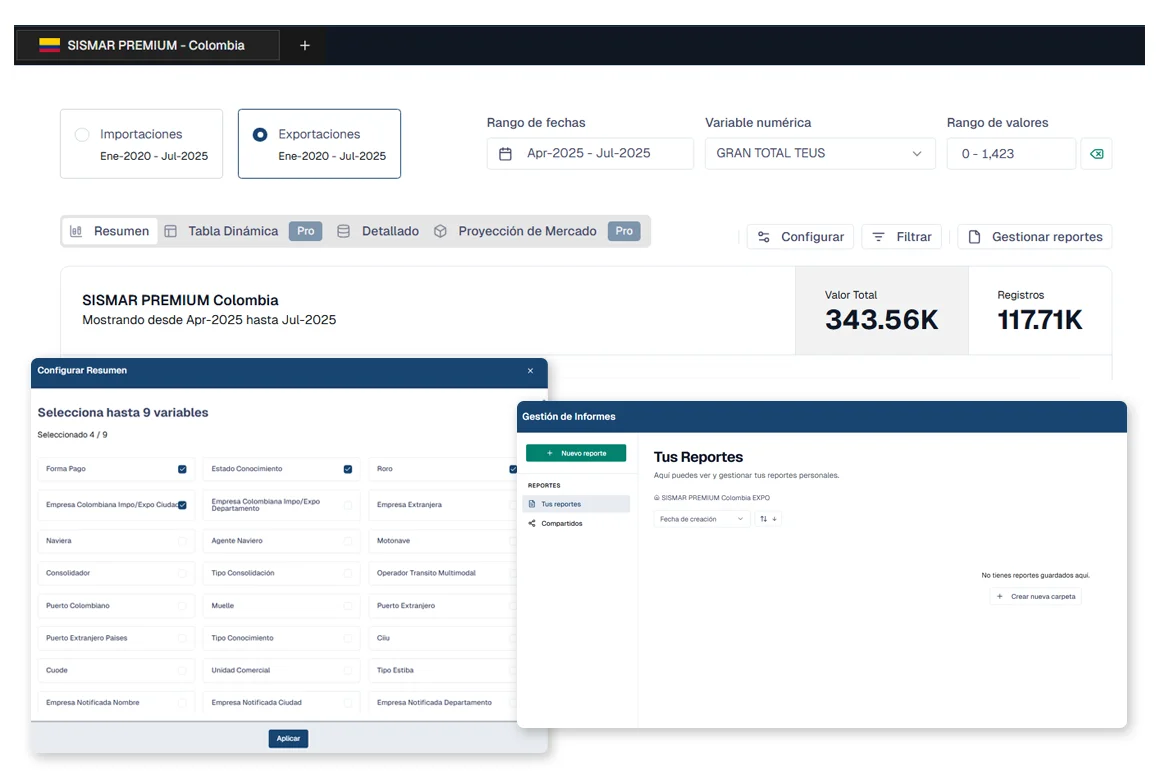The image size is (1166, 782).
Task: Uncheck Empresa Colombiana Impo/Expo Ciudad checkbox
Action: tap(182, 505)
